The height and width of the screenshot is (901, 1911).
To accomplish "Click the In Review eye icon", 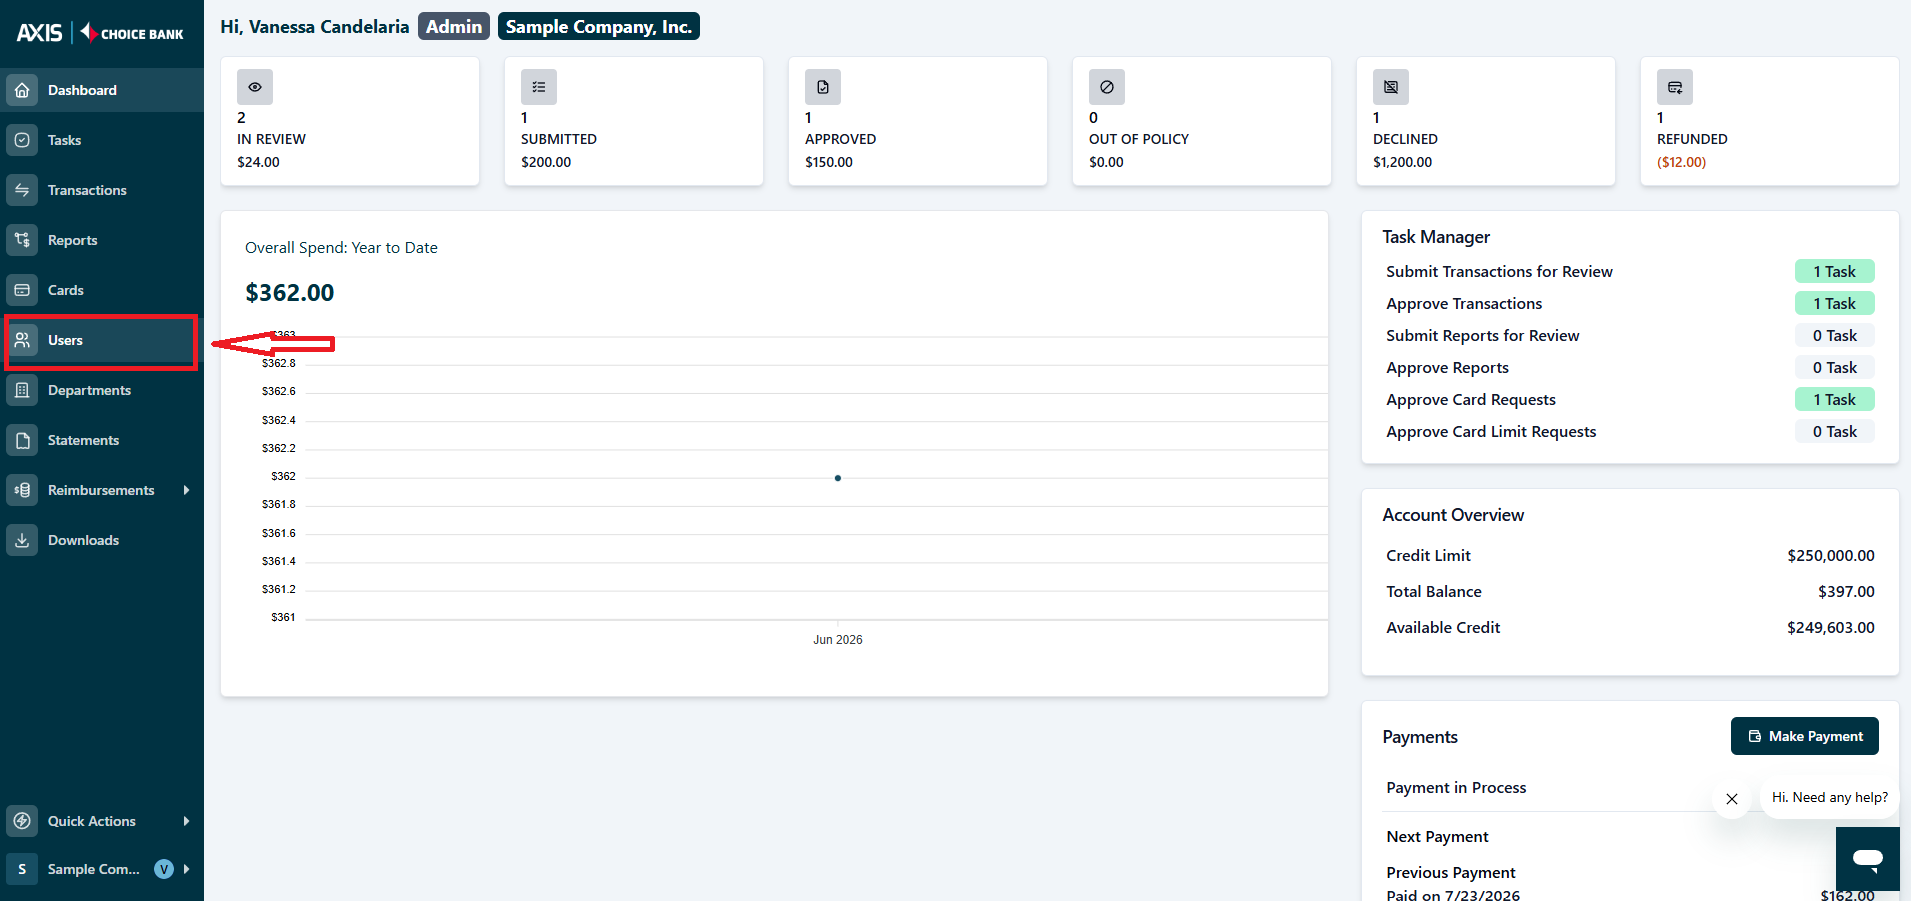I will click(x=255, y=87).
